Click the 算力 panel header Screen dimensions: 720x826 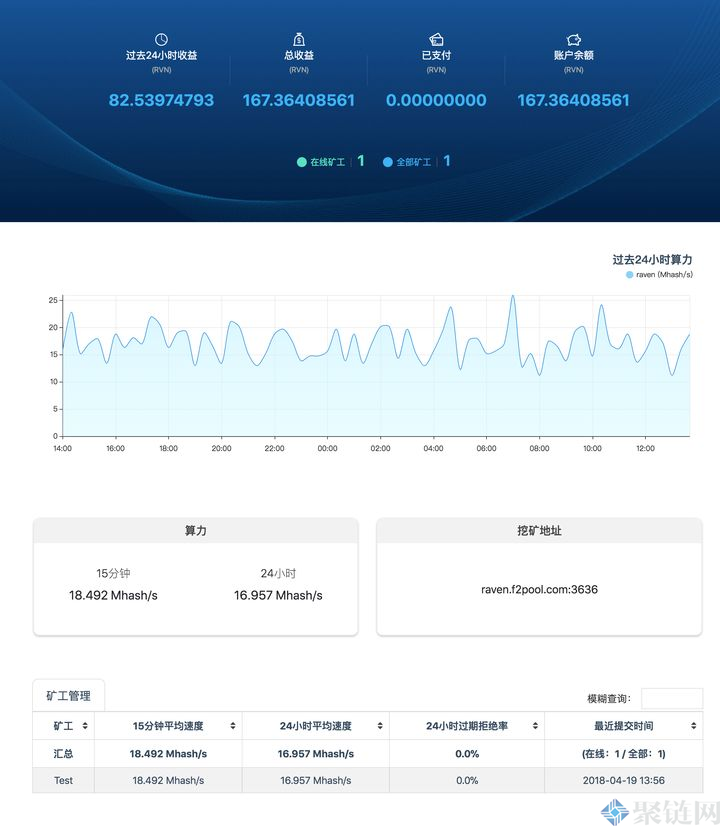(195, 530)
